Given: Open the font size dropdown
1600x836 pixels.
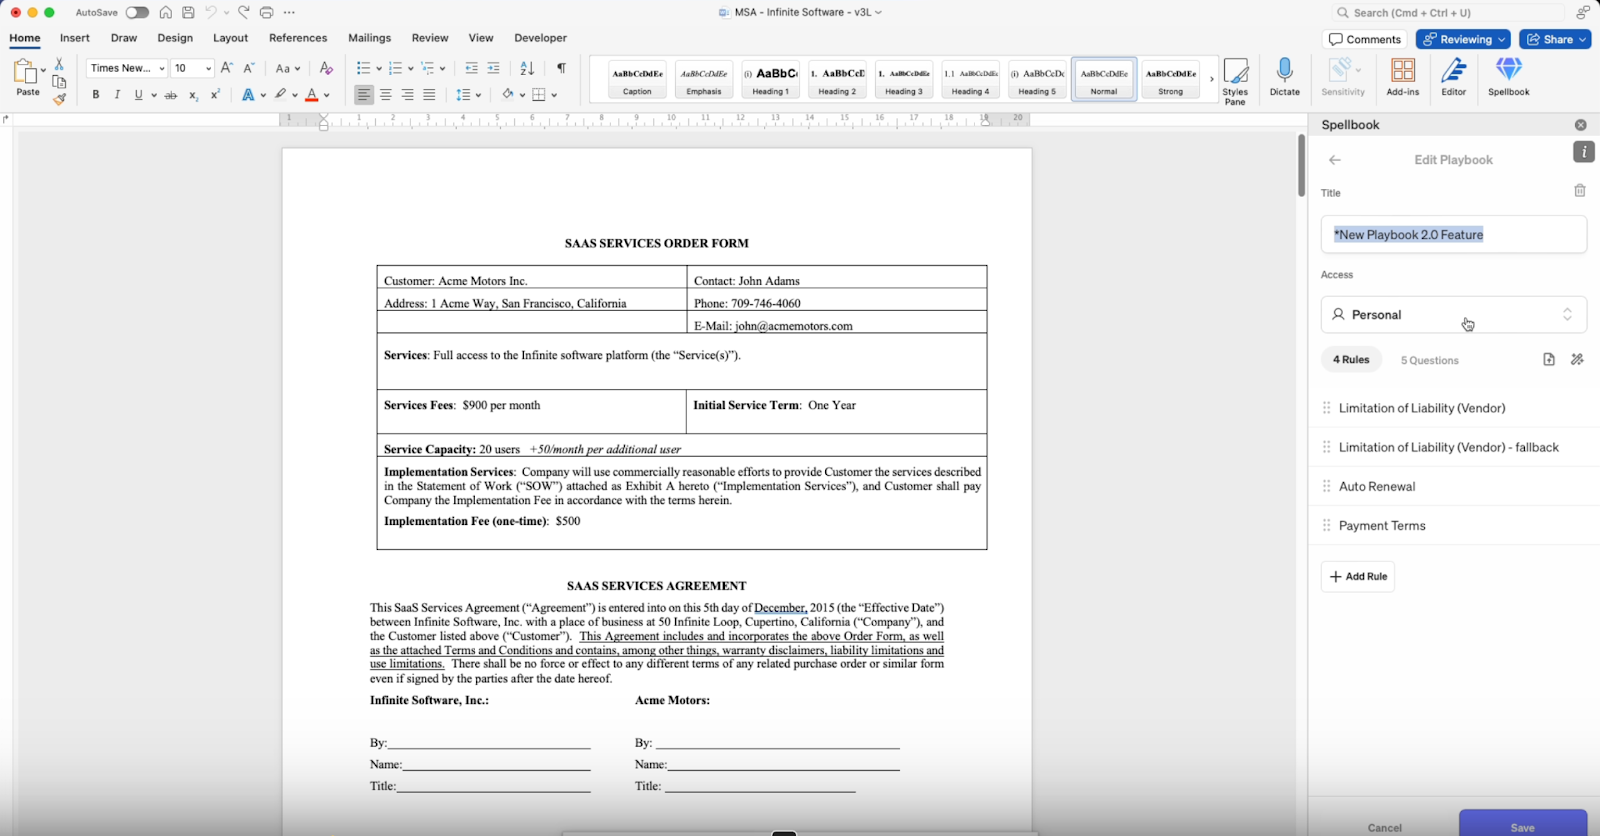Looking at the screenshot, I should tap(208, 69).
